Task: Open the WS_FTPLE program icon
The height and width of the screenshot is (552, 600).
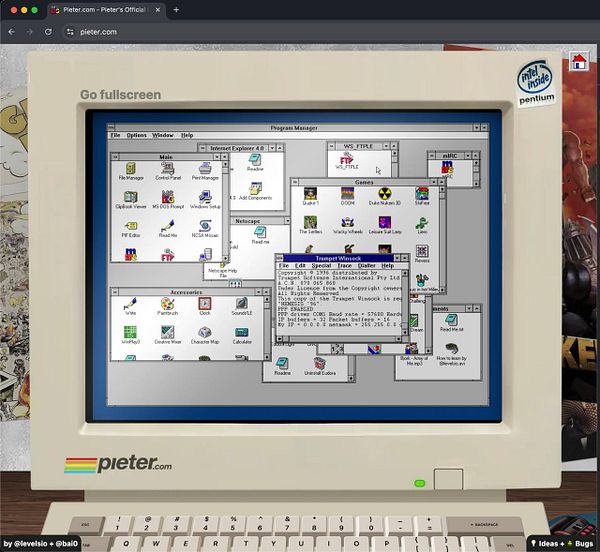Action: 347,161
